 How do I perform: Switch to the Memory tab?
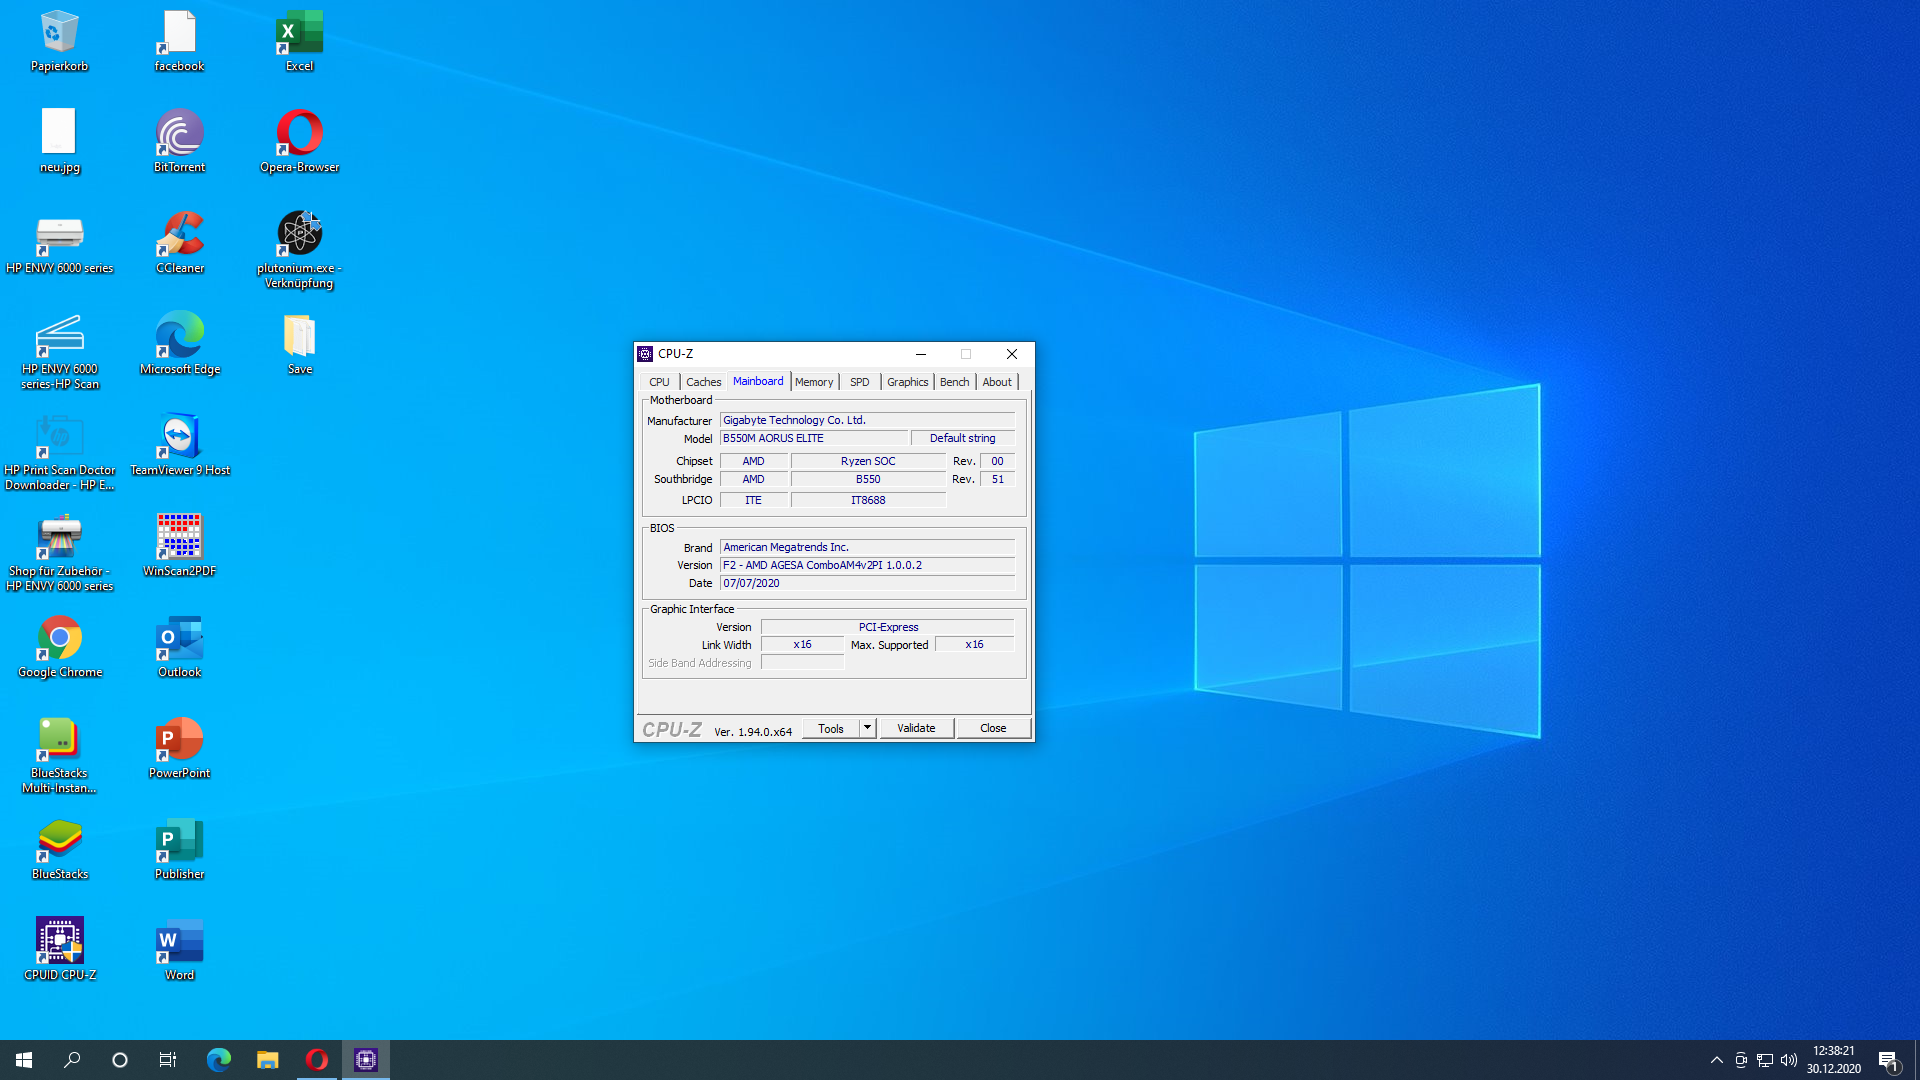tap(814, 382)
